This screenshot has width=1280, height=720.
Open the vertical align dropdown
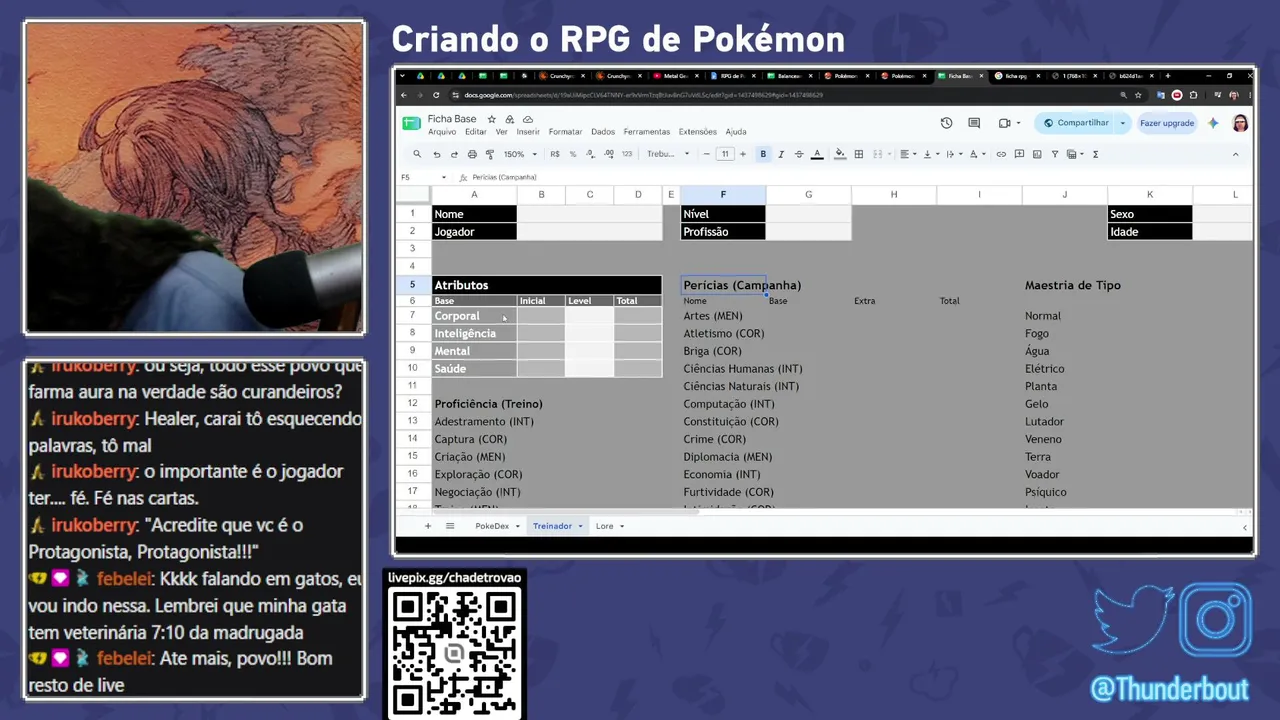[x=930, y=154]
